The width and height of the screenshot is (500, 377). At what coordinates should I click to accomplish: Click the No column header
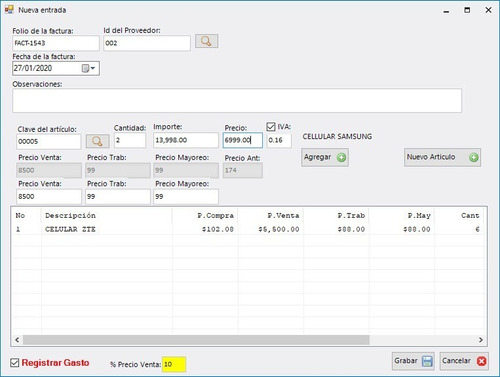(x=27, y=216)
